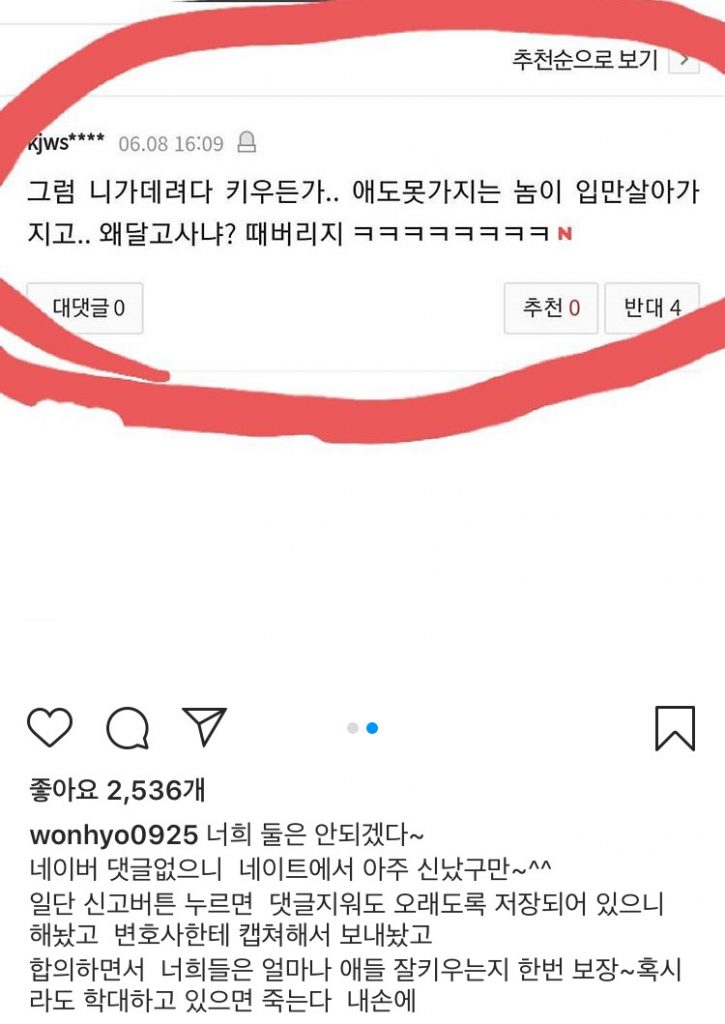
Task: Open comments with the speech bubble icon
Action: (128, 728)
